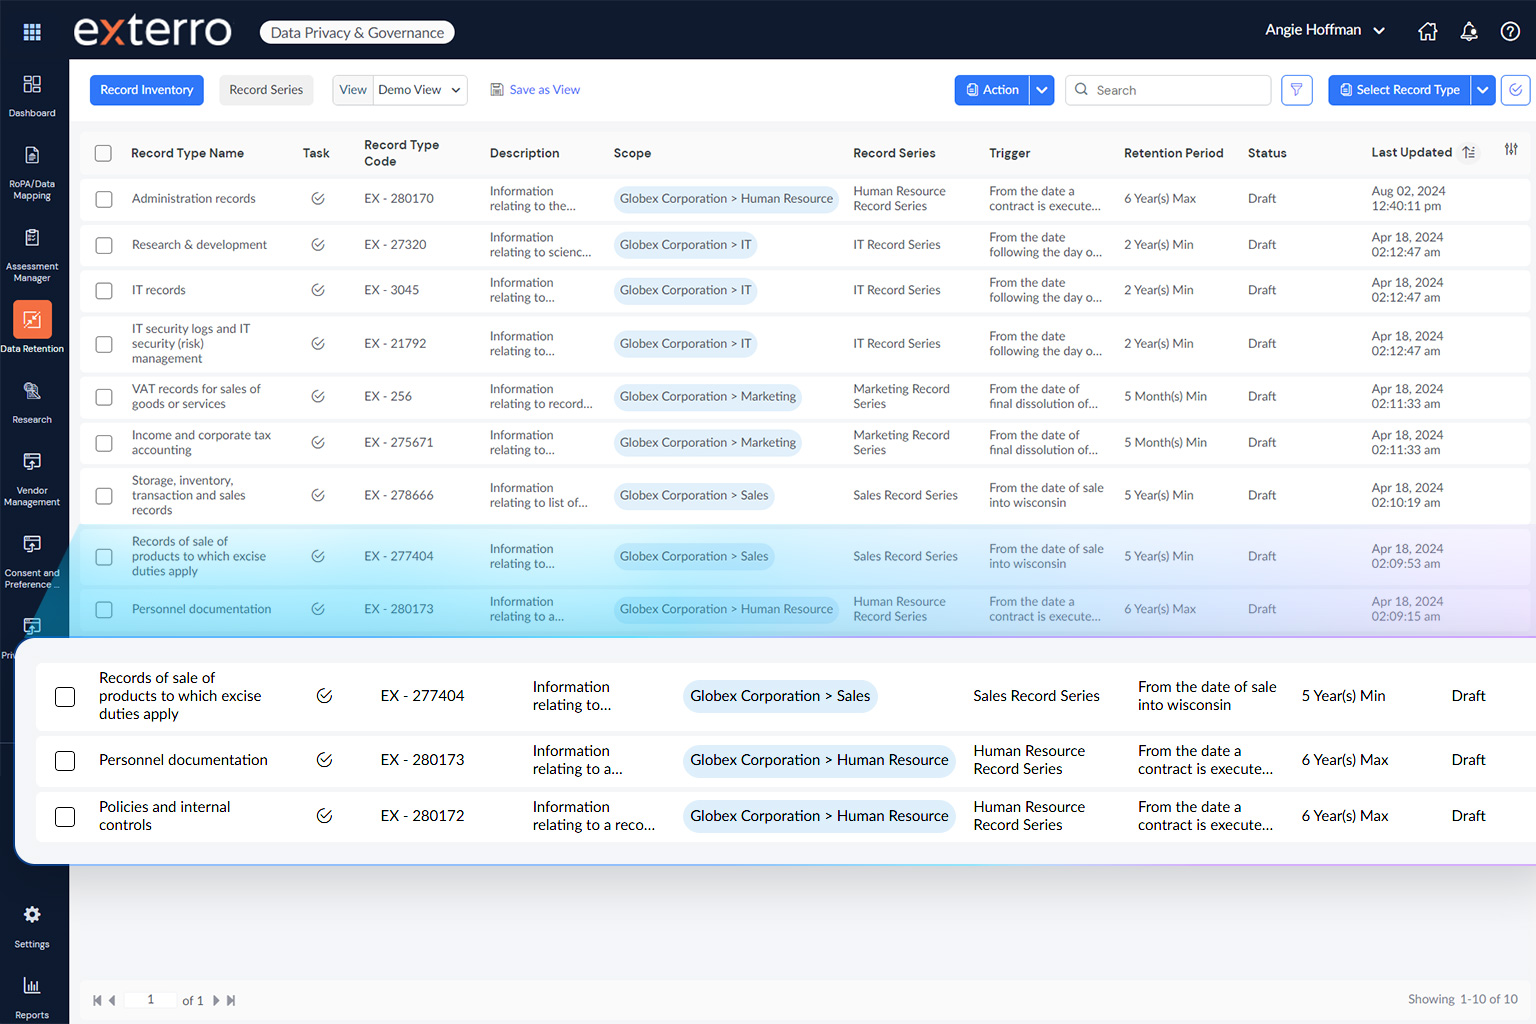1536x1024 pixels.
Task: Sort by Status column header
Action: [x=1267, y=153]
